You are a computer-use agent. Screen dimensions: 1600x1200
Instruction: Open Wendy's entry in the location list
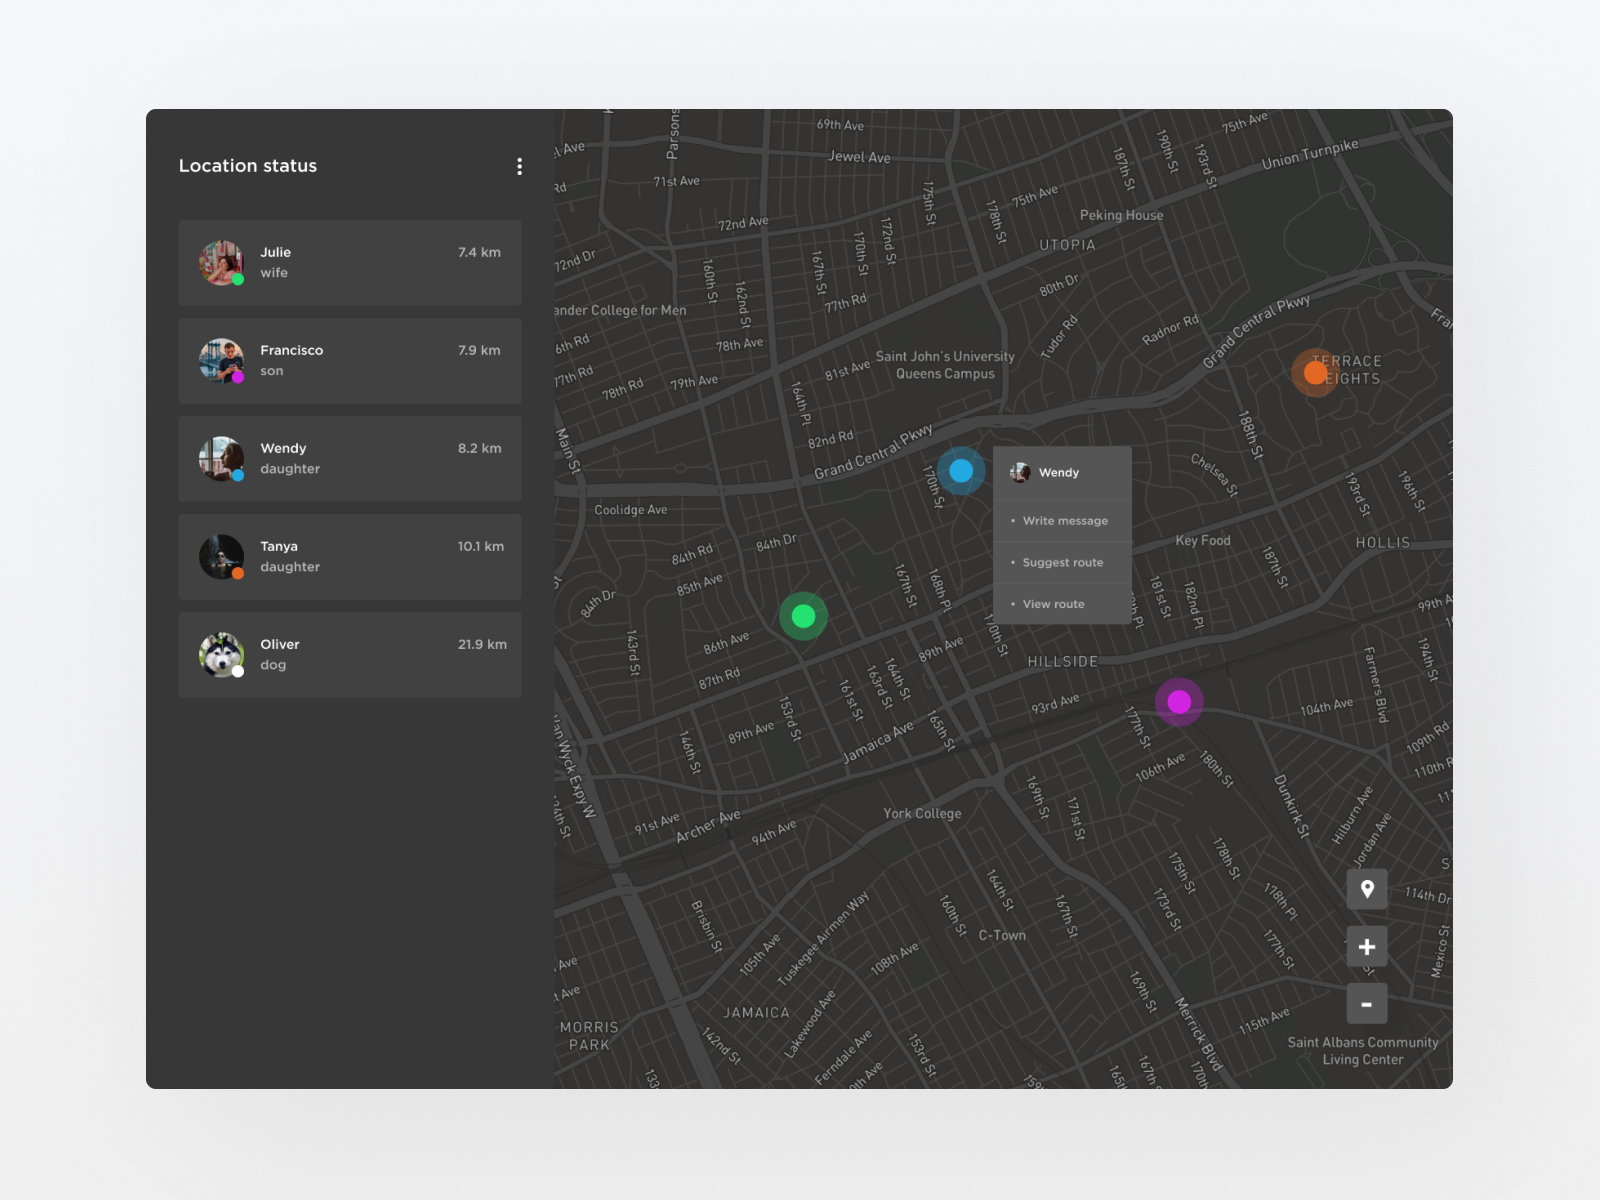(x=350, y=458)
